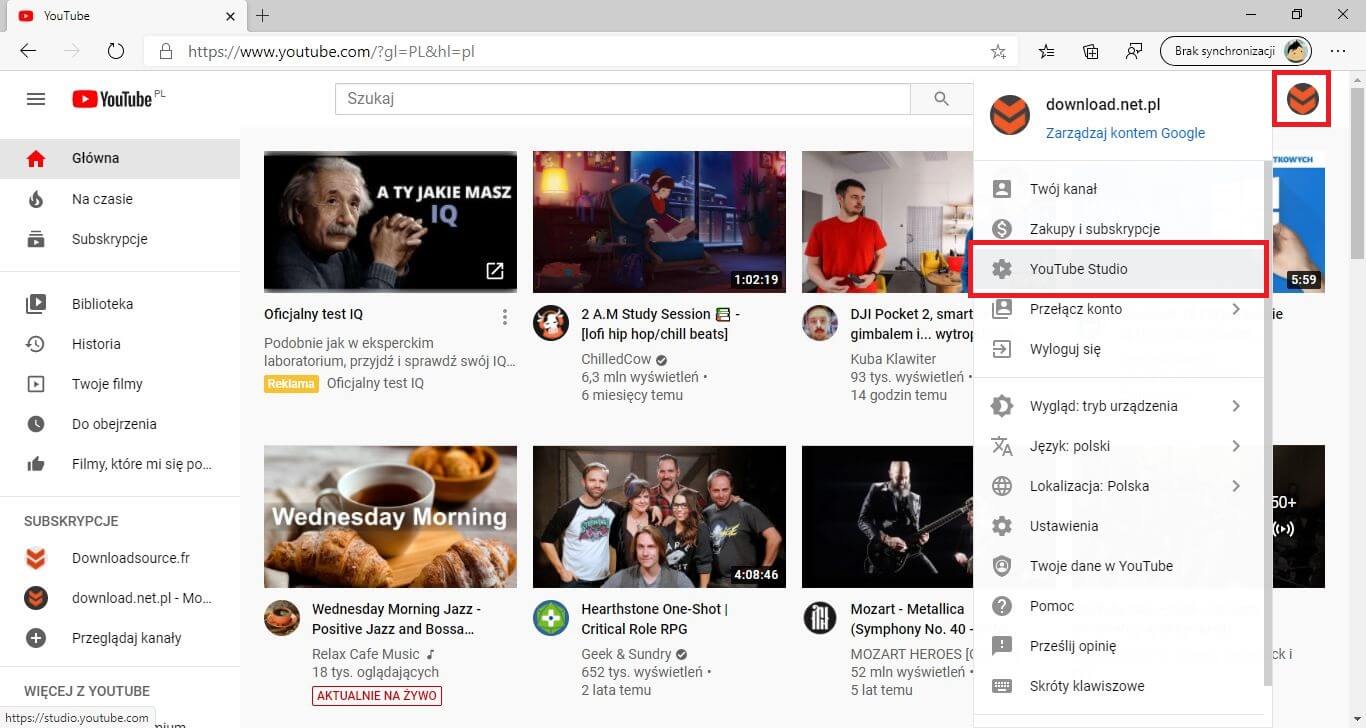Expand Język: polski submenu
Screen dimensions: 1366x728
pyautogui.click(x=1236, y=446)
